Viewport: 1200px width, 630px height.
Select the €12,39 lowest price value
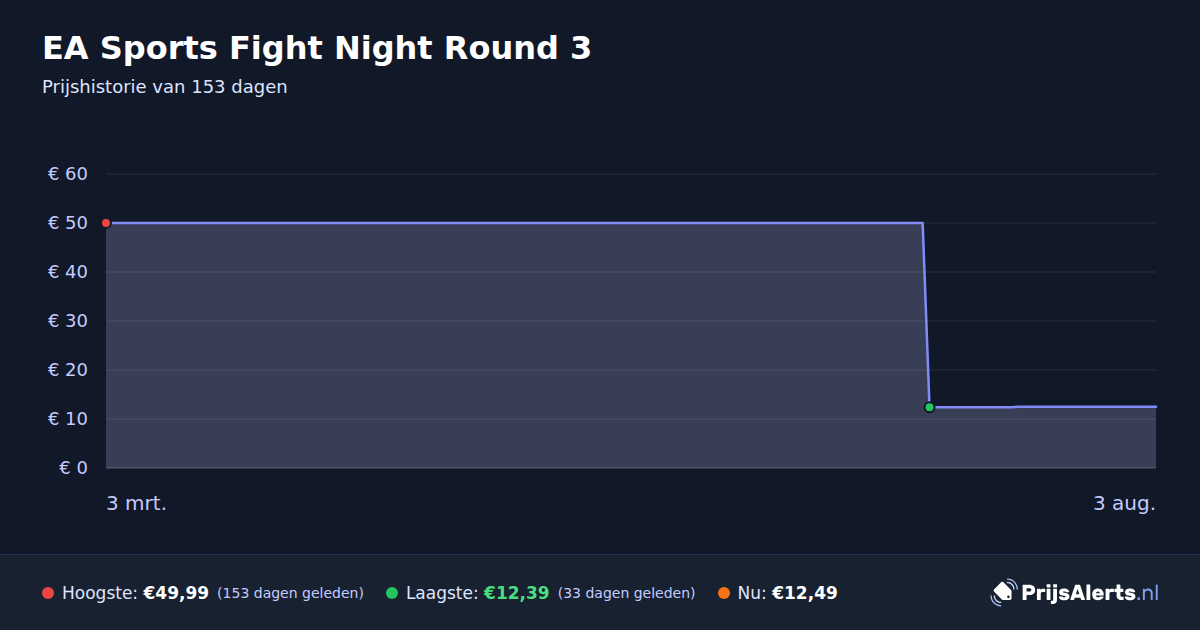(x=516, y=593)
